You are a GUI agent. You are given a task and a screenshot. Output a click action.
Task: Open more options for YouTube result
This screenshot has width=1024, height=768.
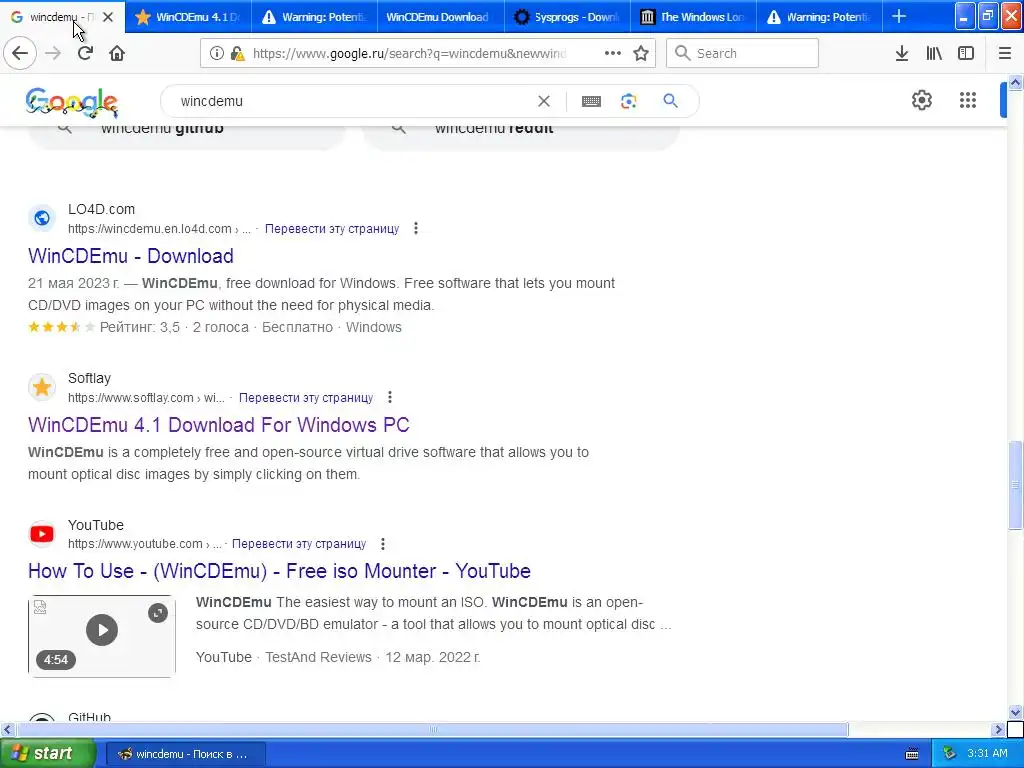(x=383, y=543)
